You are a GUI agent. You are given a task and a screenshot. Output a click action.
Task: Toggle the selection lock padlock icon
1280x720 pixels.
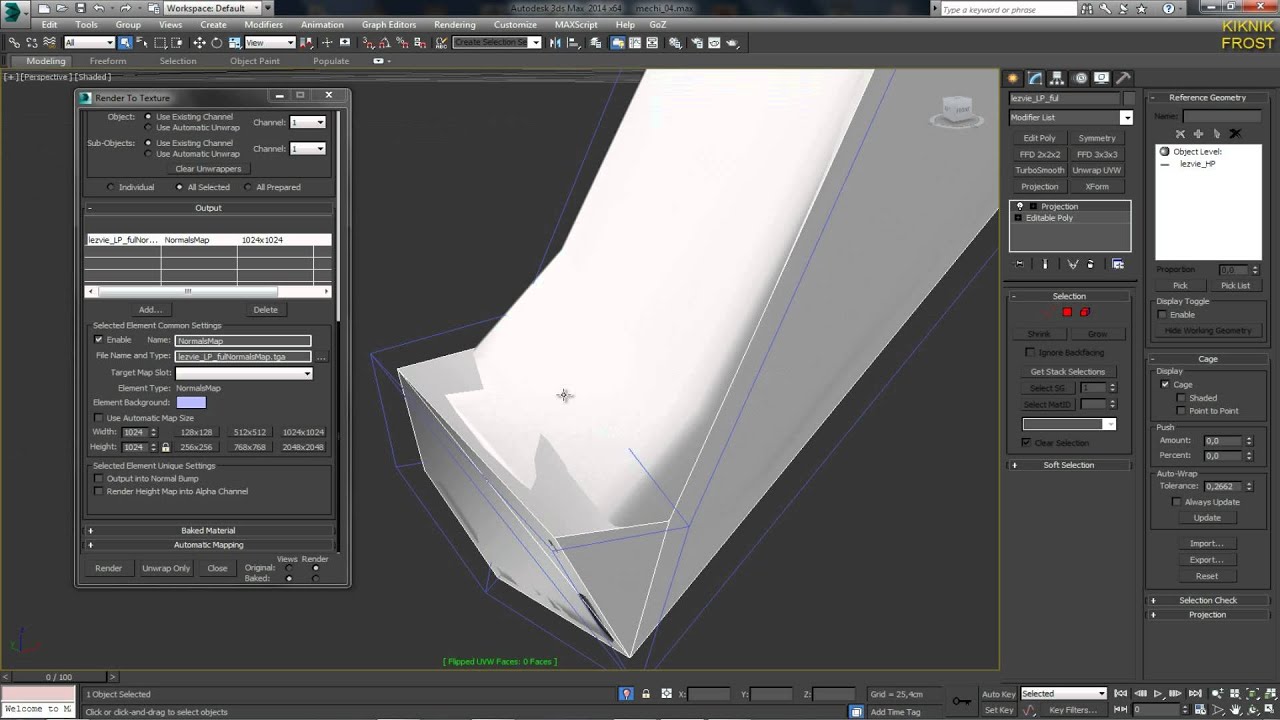tap(646, 694)
